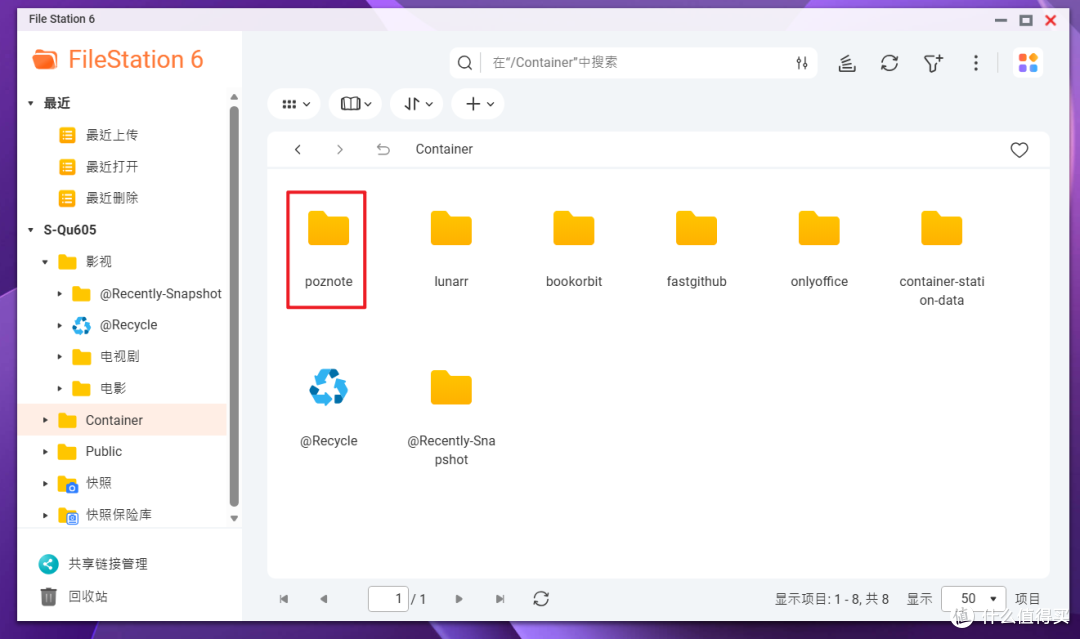This screenshot has height=639, width=1080.
Task: Collapse the 最近 section
Action: 30,103
